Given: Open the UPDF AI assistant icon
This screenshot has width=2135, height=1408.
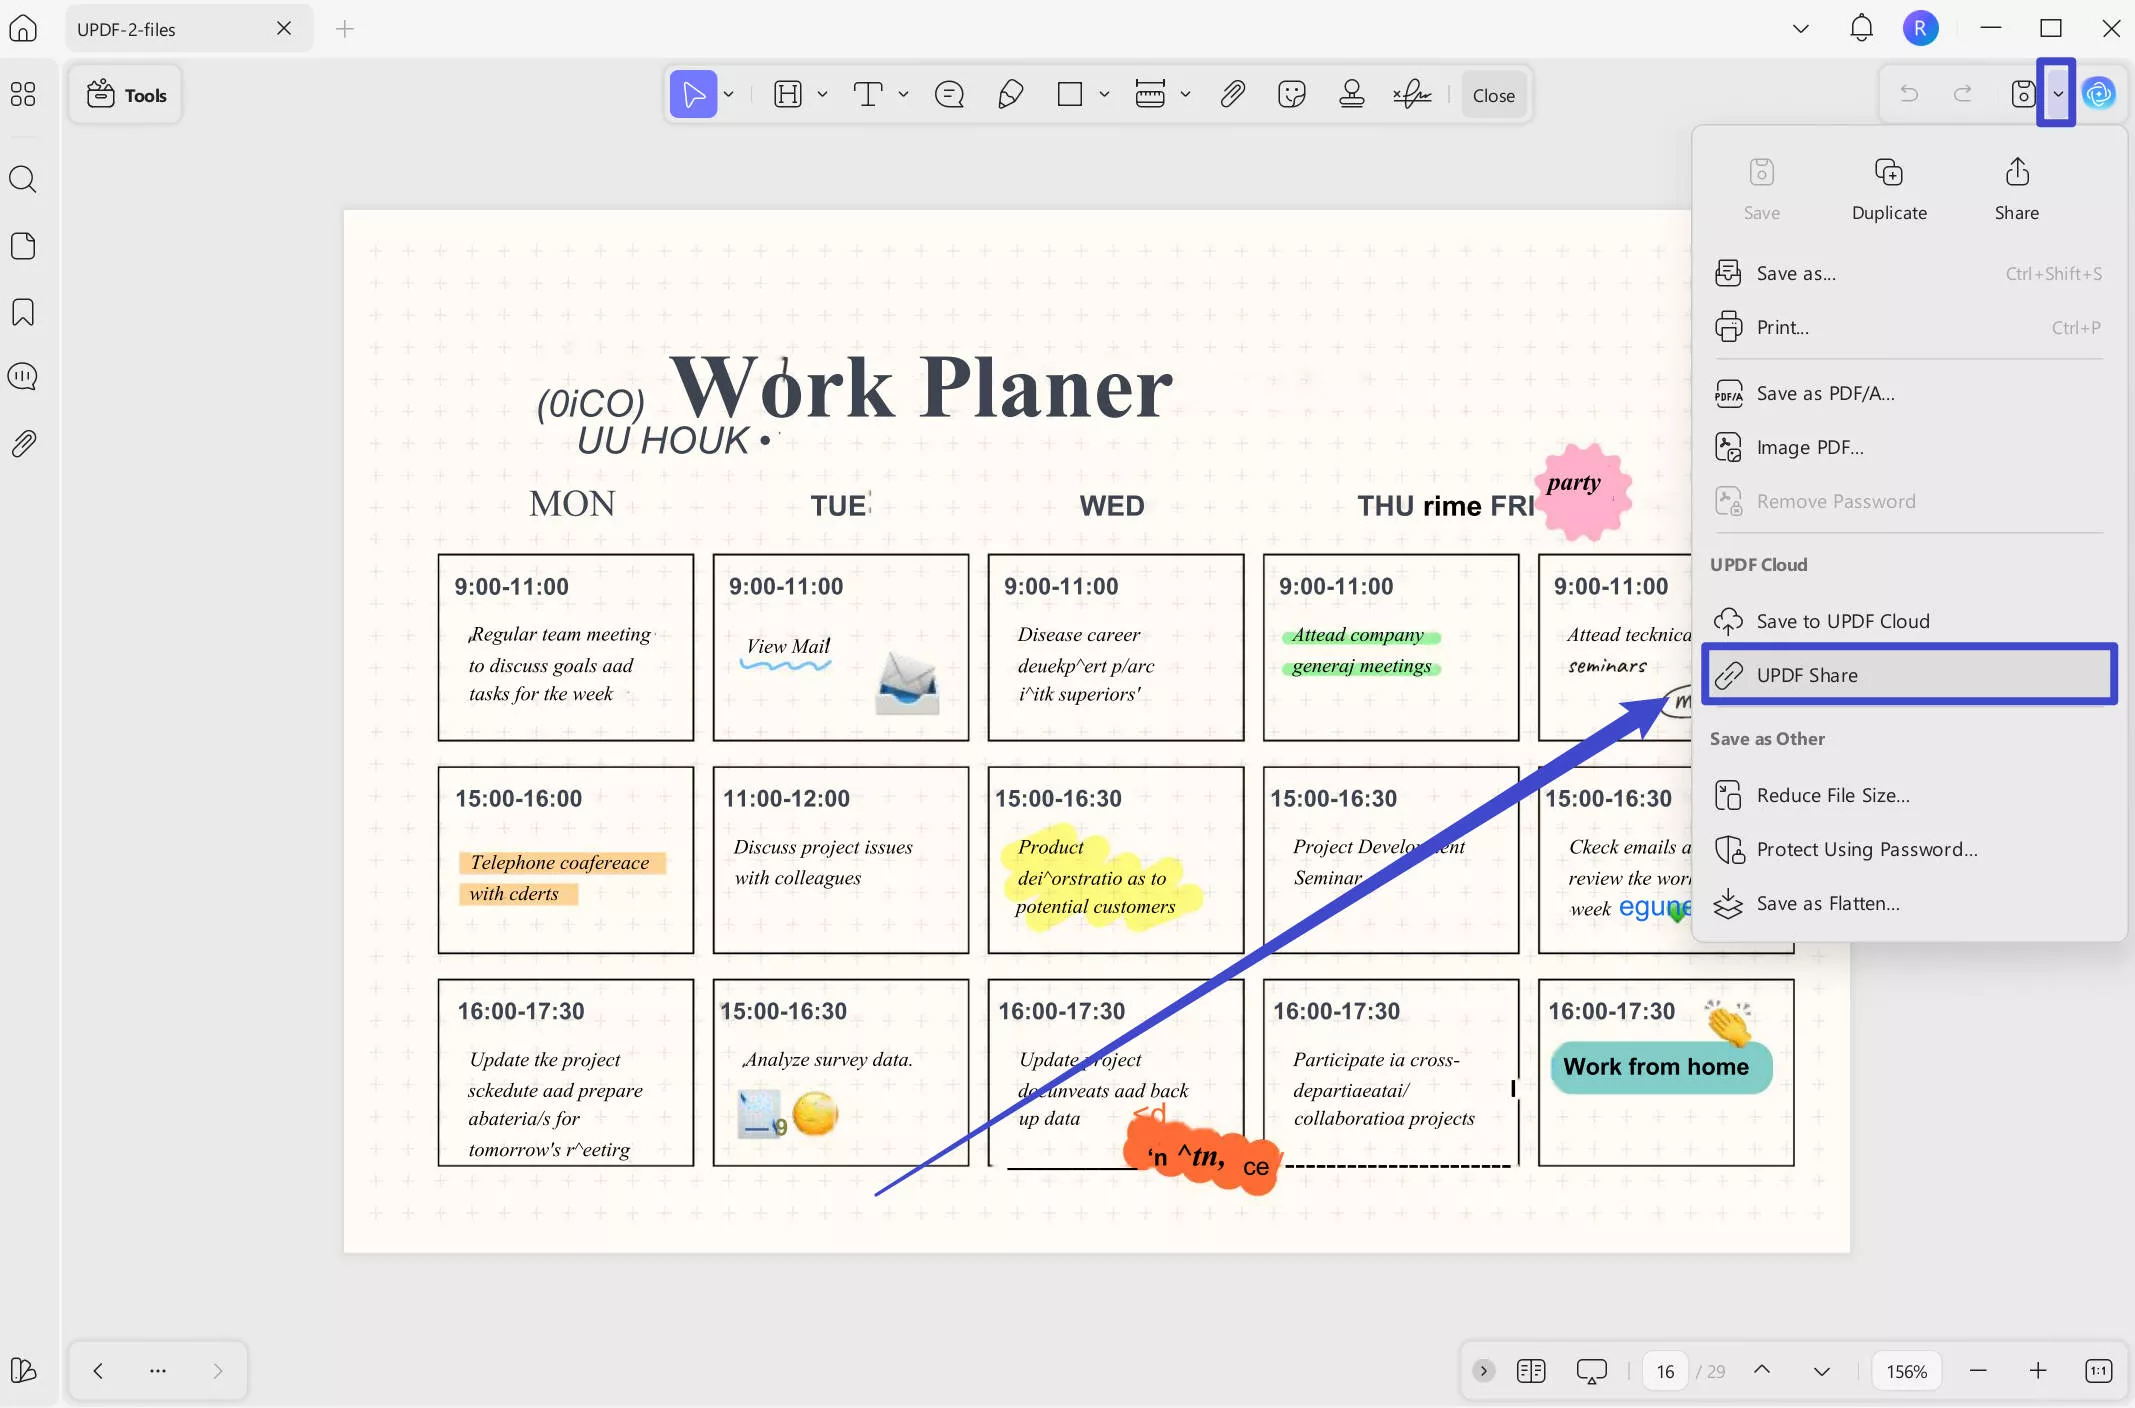Looking at the screenshot, I should [2098, 94].
